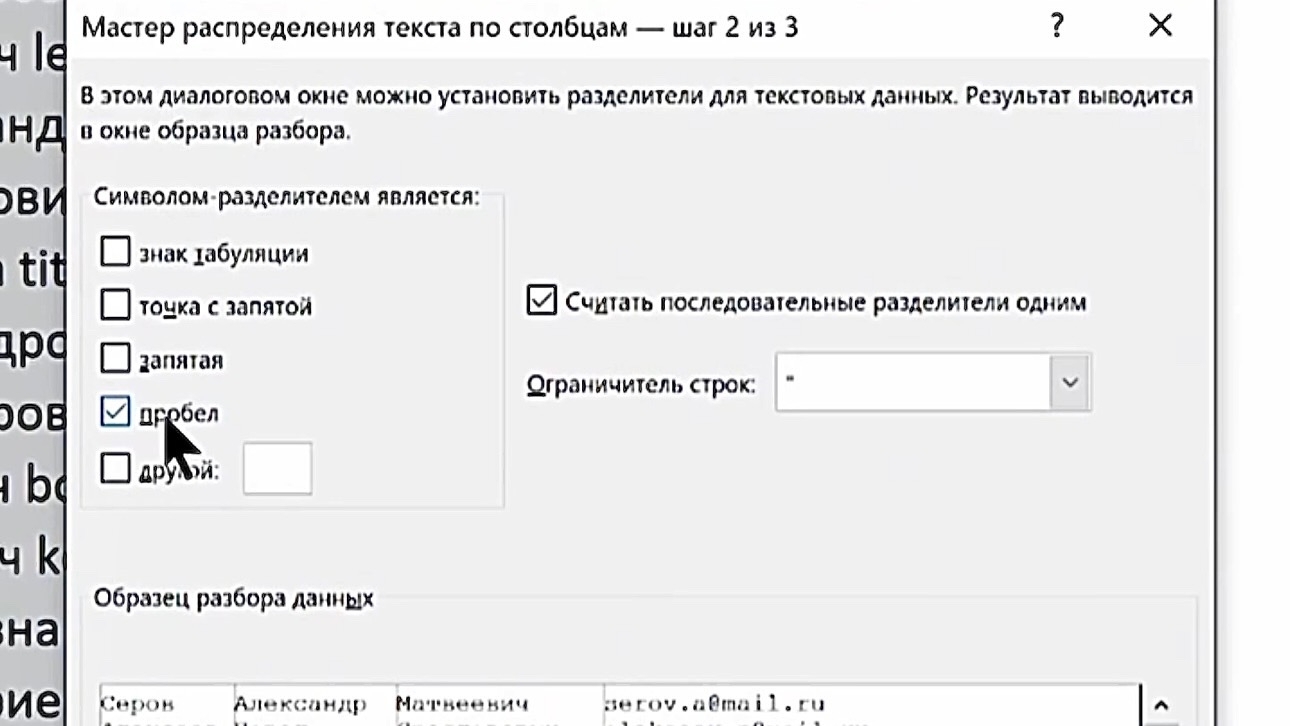Select the "Серов" column in preview

165,704
